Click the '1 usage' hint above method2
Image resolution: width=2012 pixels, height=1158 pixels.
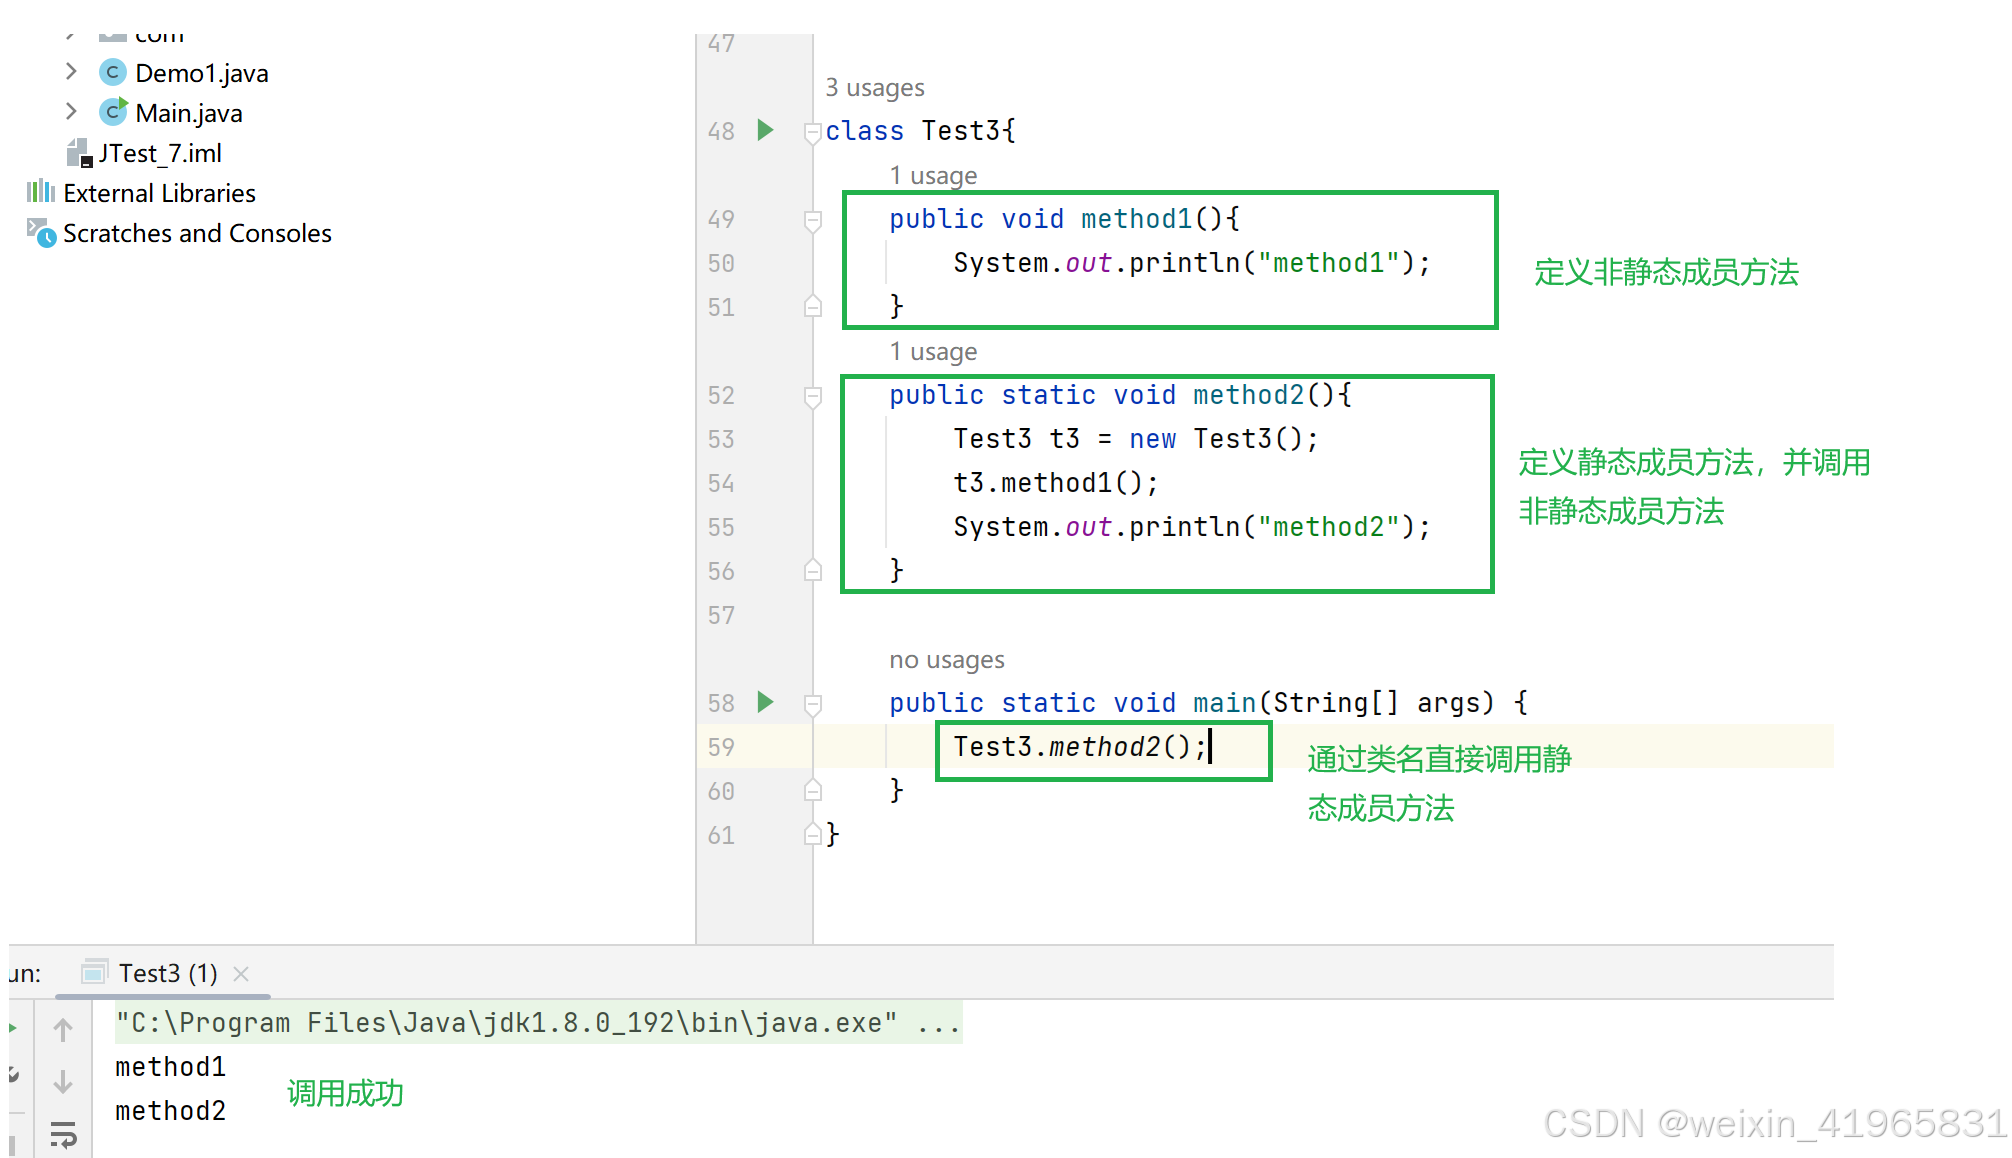(932, 352)
